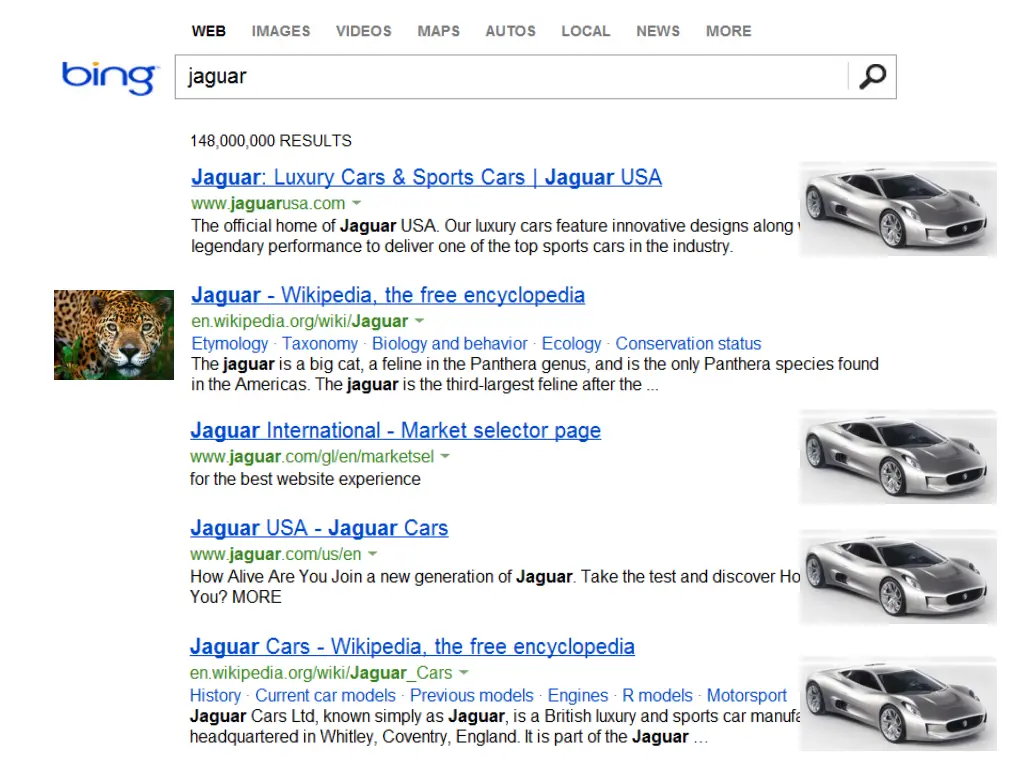Click the jaguar cat thumbnail image
The image size is (1024, 768).
pyautogui.click(x=114, y=335)
